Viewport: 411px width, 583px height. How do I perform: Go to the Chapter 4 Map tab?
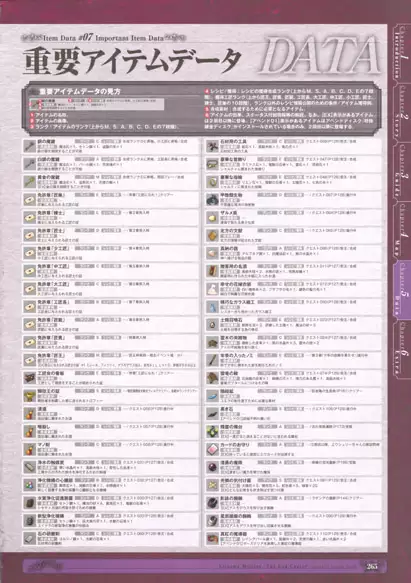point(402,230)
